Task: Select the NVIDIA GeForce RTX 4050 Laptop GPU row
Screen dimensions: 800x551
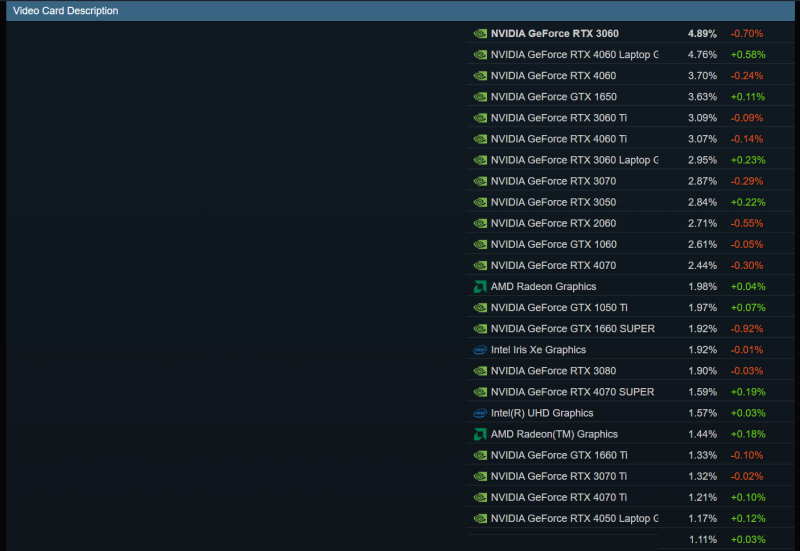Action: tap(574, 518)
